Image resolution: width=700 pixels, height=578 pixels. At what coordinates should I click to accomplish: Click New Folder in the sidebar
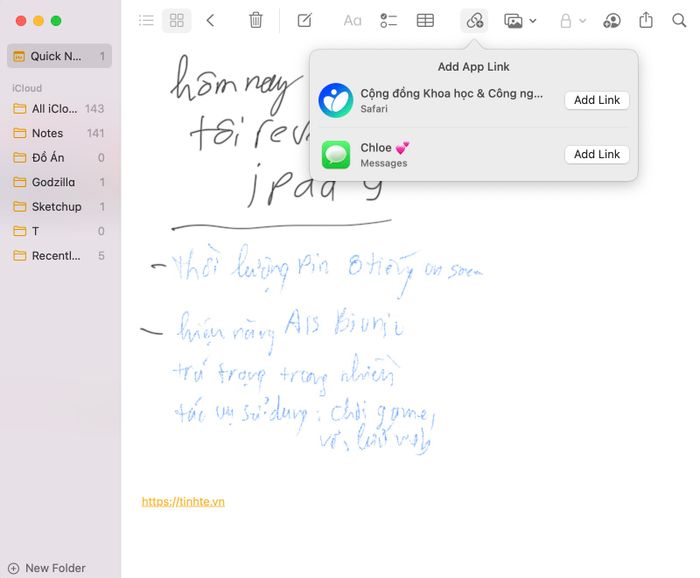pos(47,568)
